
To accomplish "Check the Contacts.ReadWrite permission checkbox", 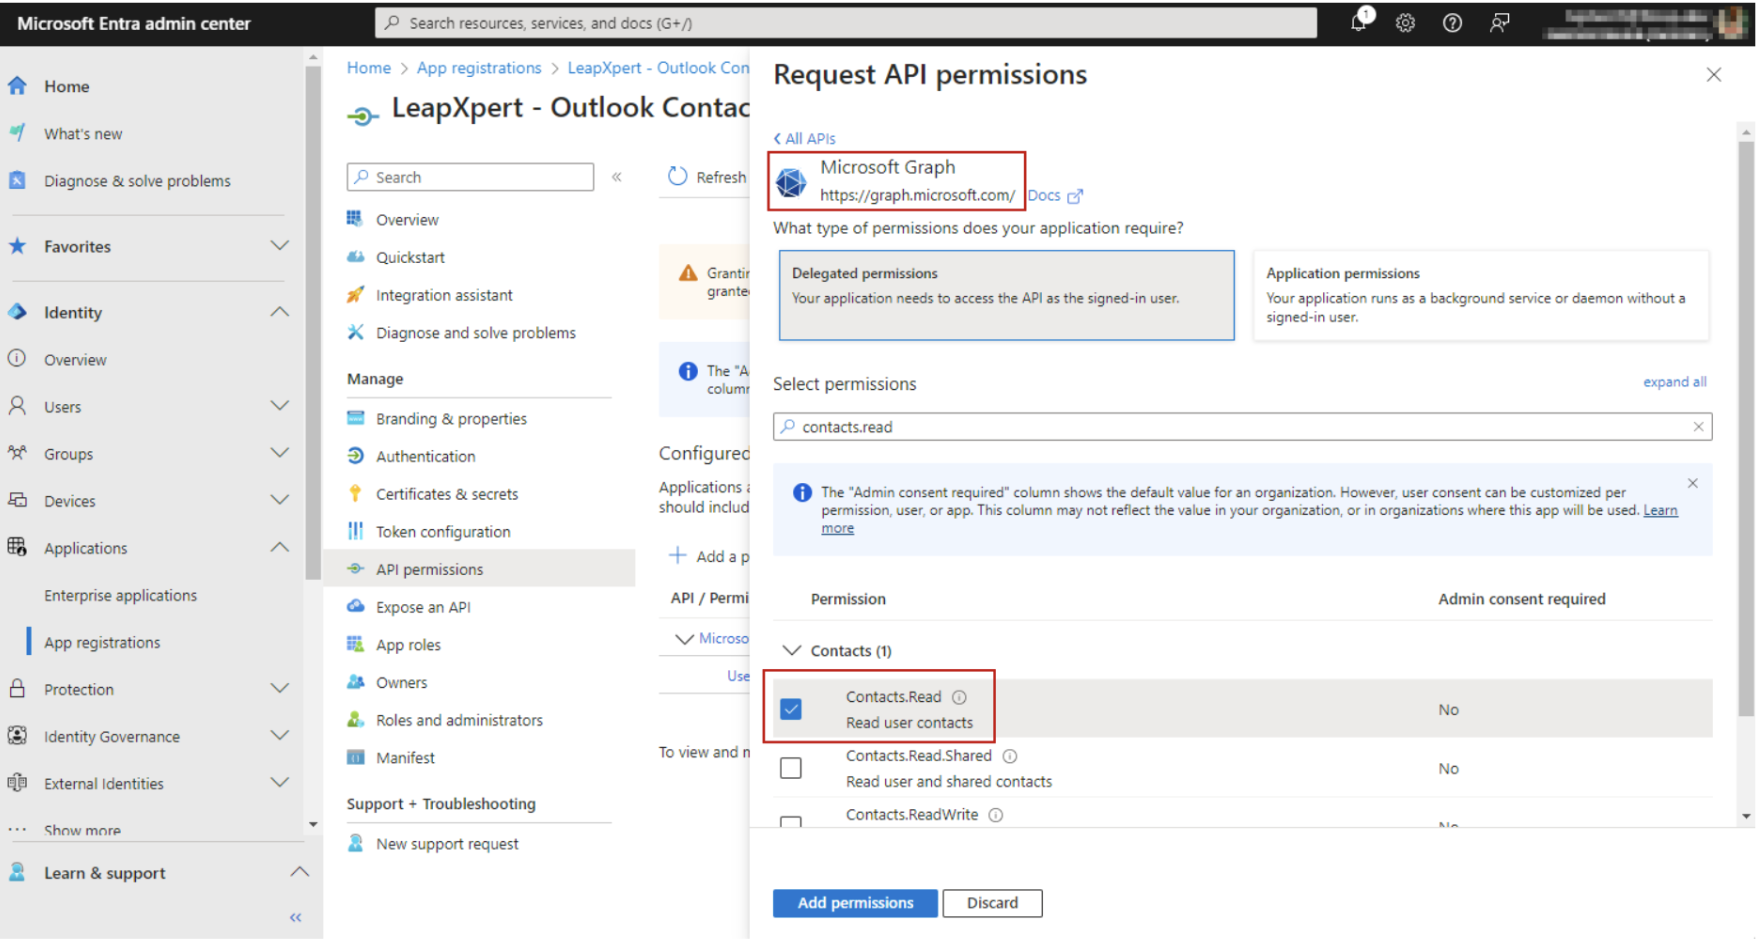I will 791,822.
